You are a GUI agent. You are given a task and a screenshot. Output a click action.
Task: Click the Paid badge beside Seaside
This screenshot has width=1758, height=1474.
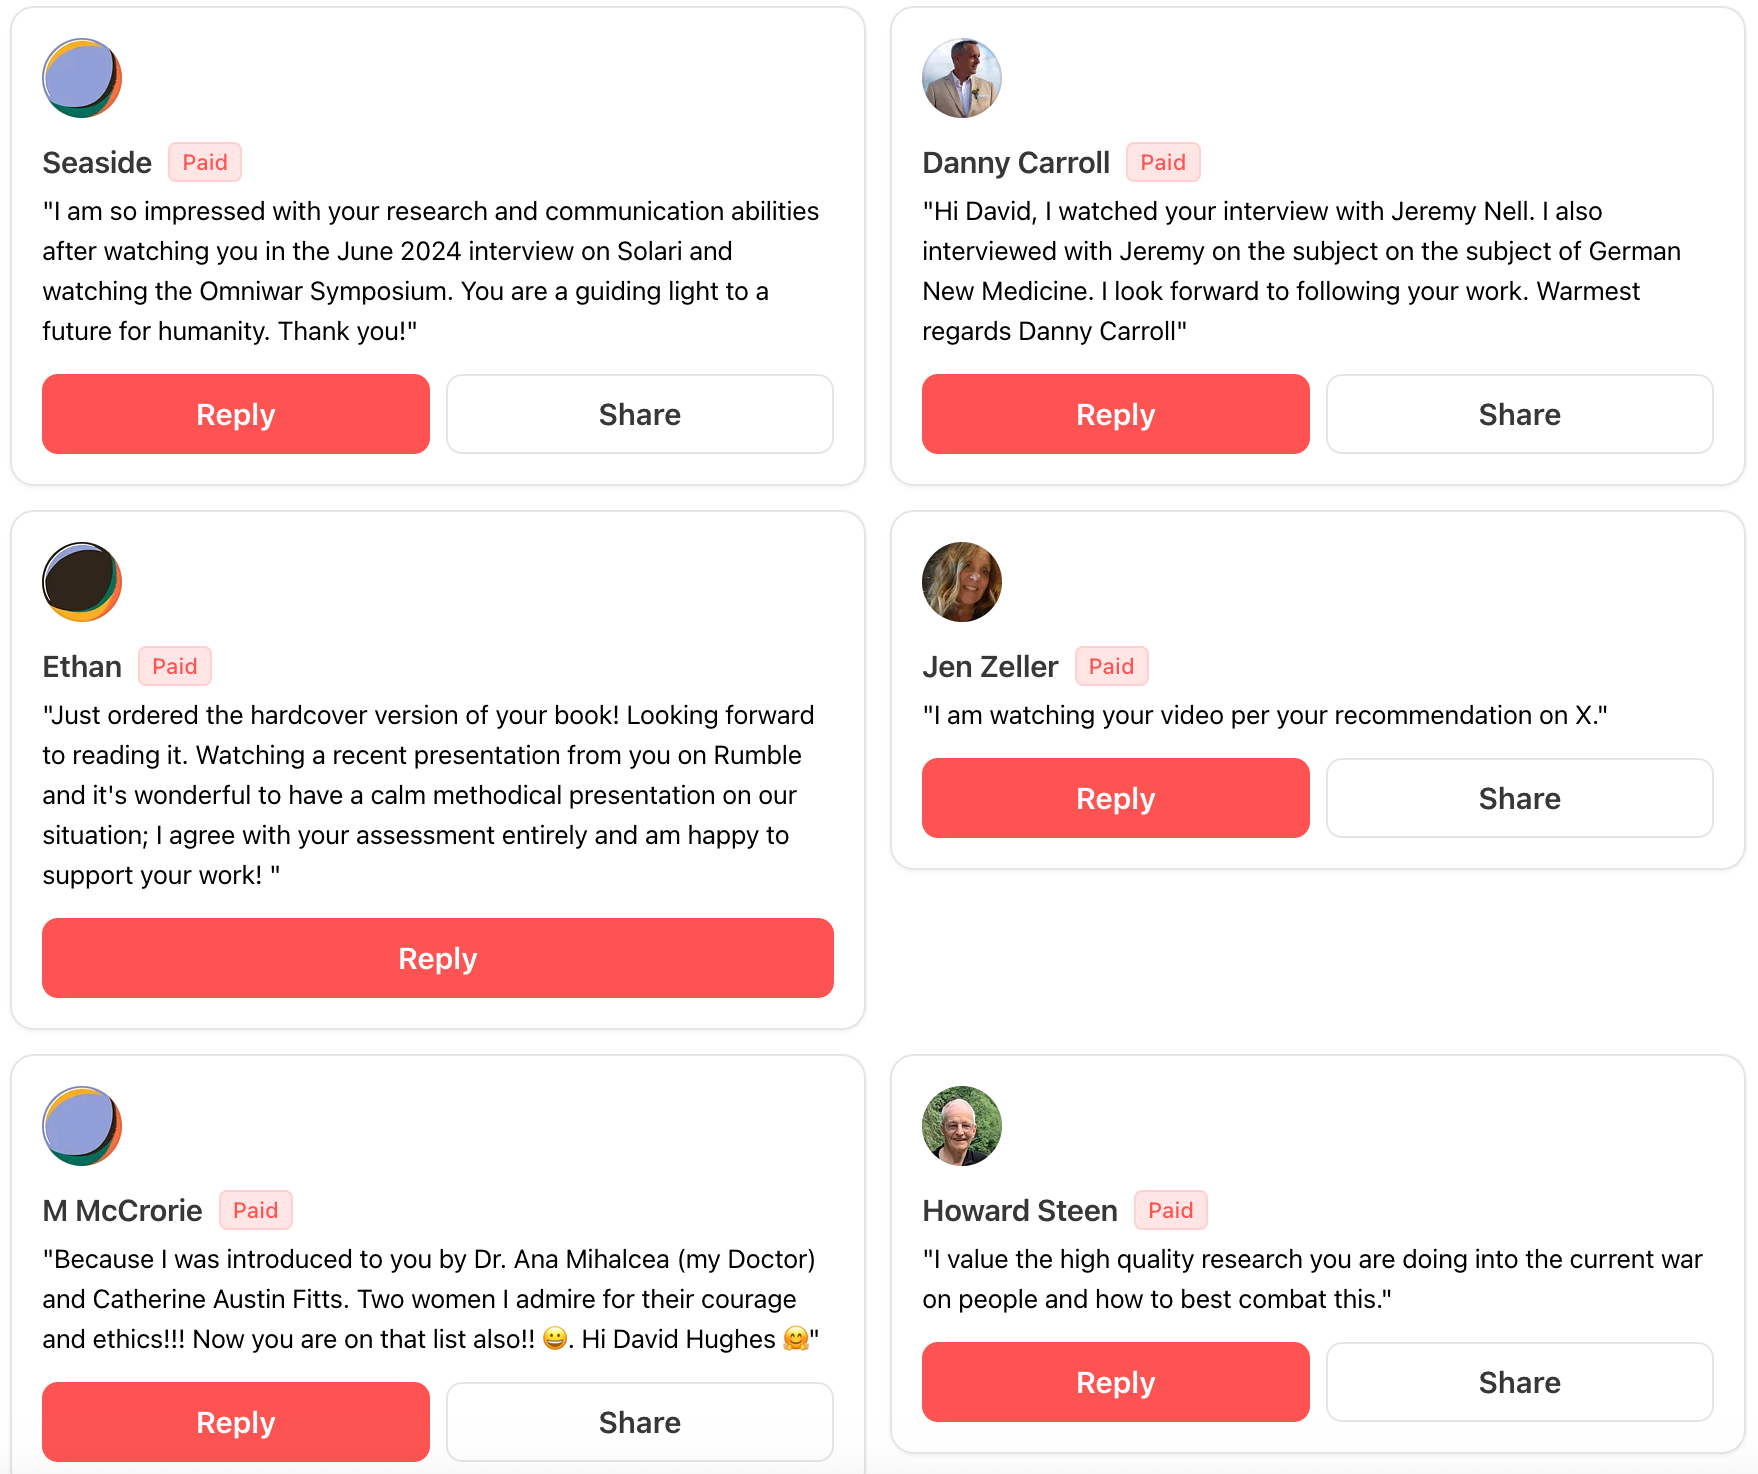[205, 162]
